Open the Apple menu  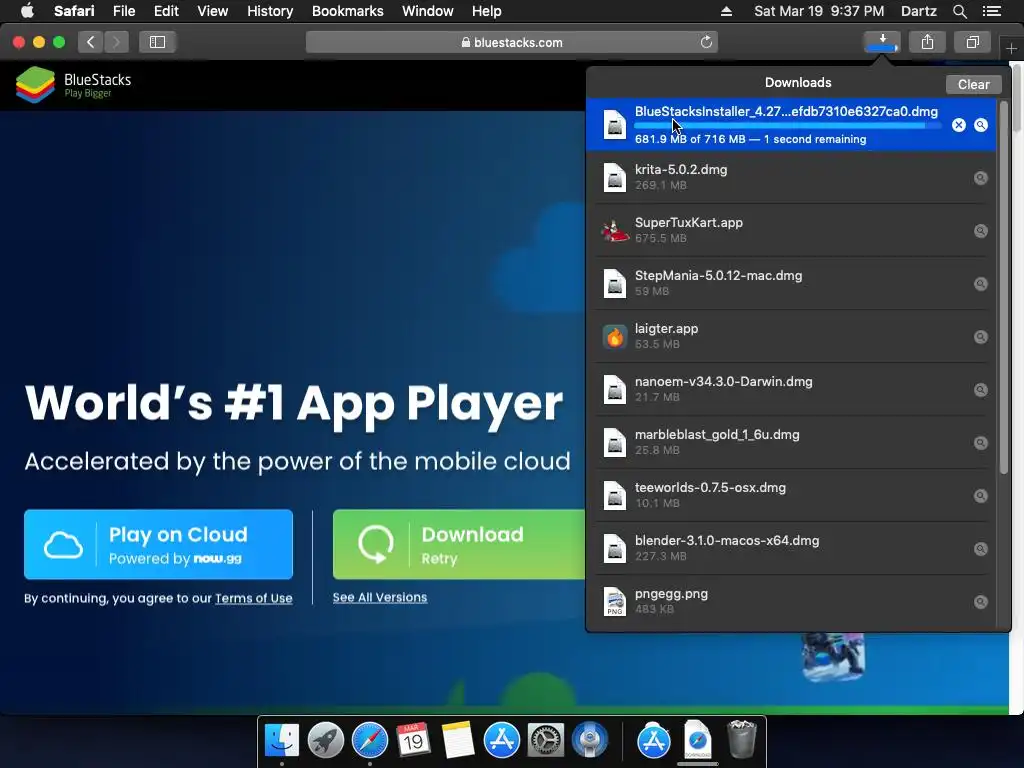click(x=27, y=11)
